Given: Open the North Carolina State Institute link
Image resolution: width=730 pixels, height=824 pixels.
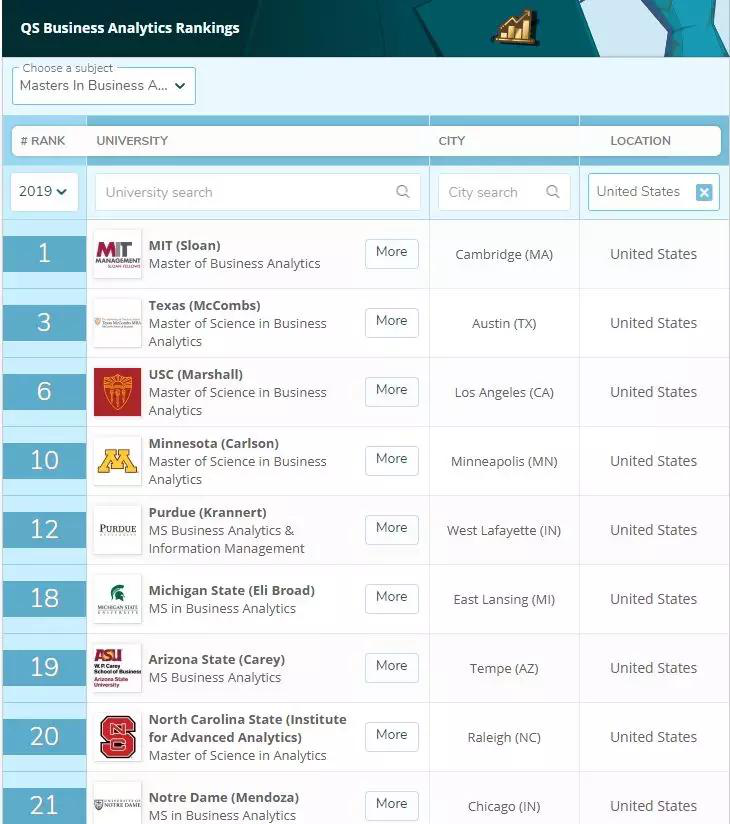Looking at the screenshot, I should click(248, 728).
